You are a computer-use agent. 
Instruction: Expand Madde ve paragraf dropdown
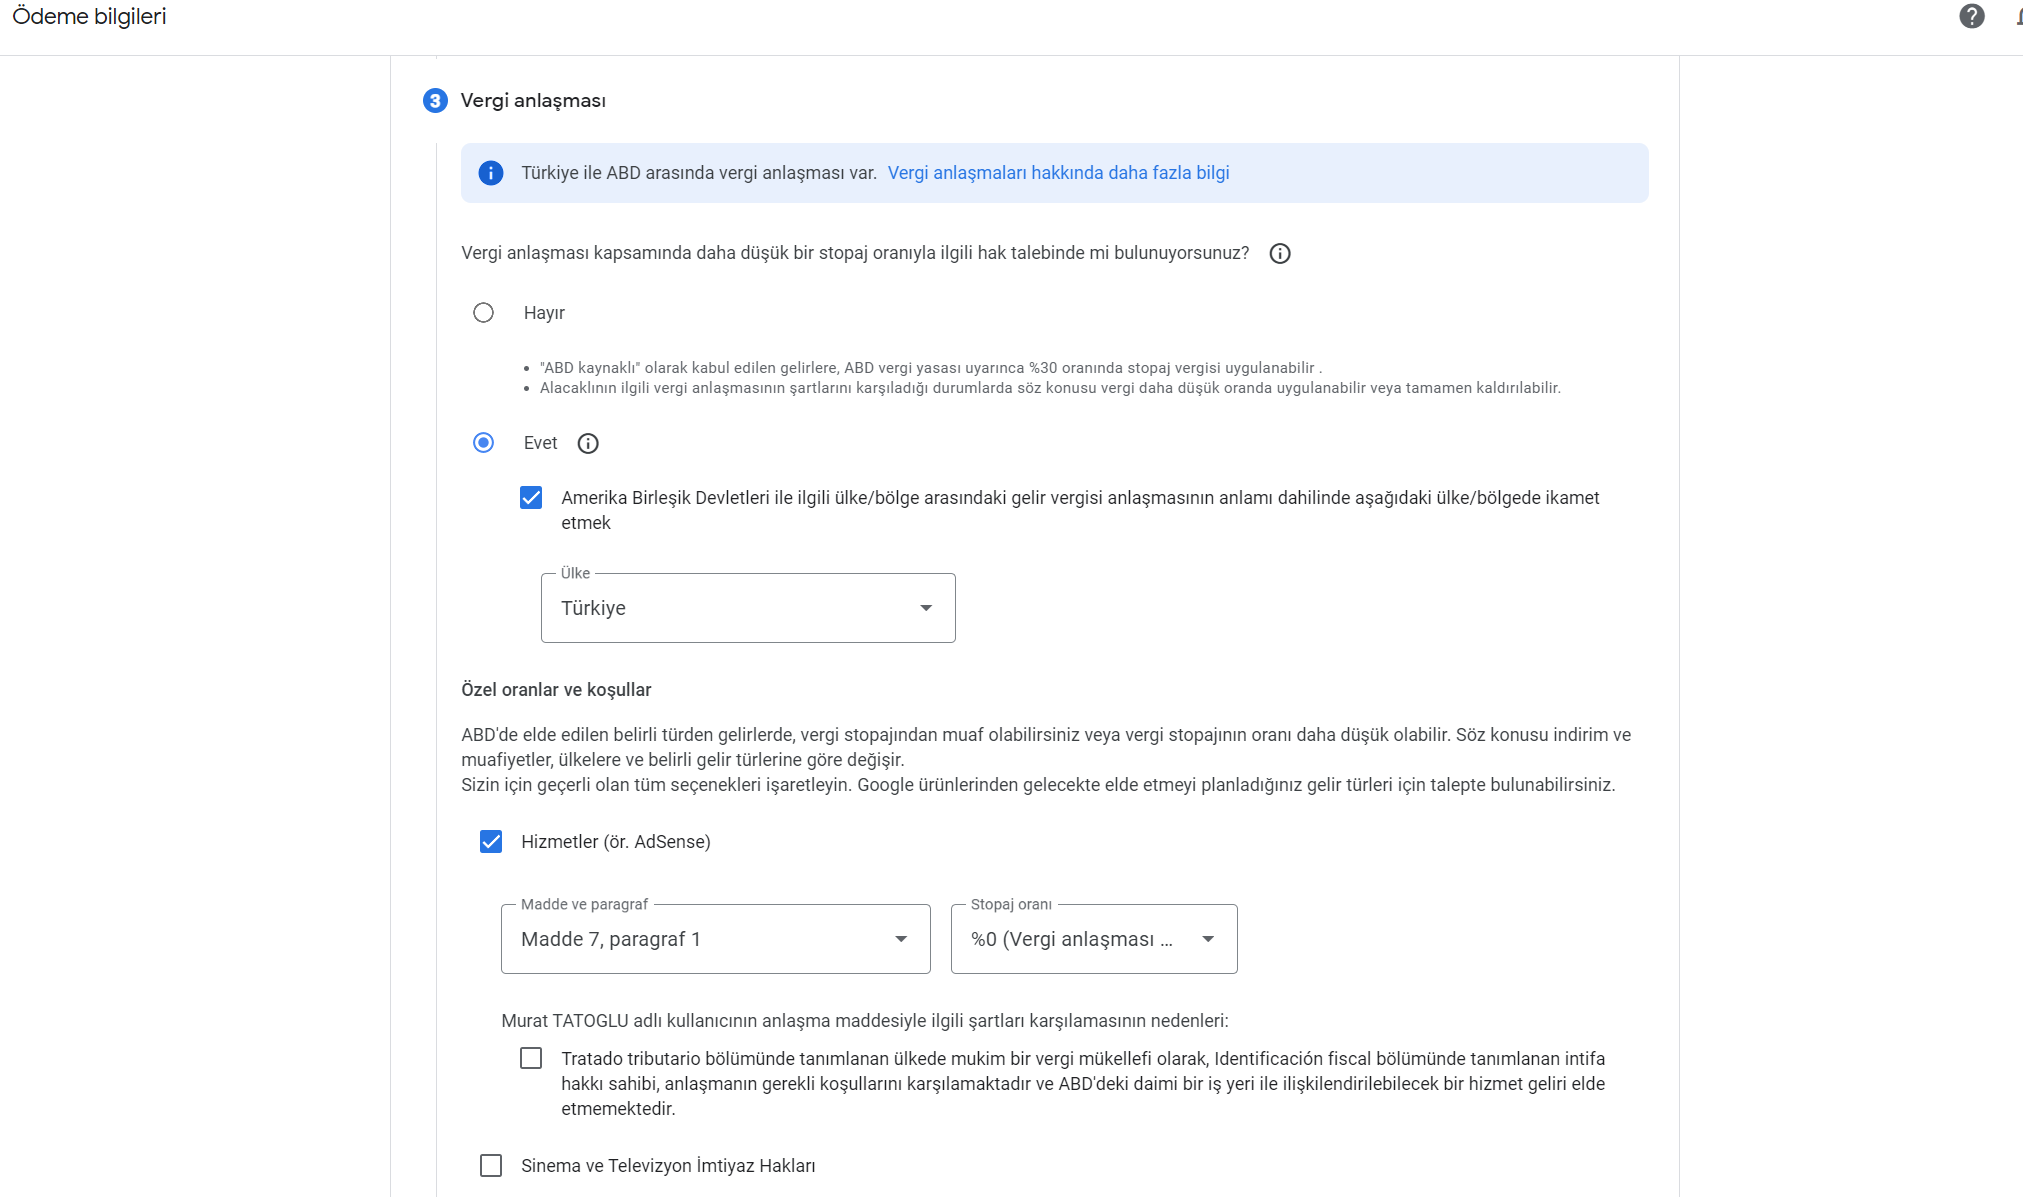click(716, 939)
